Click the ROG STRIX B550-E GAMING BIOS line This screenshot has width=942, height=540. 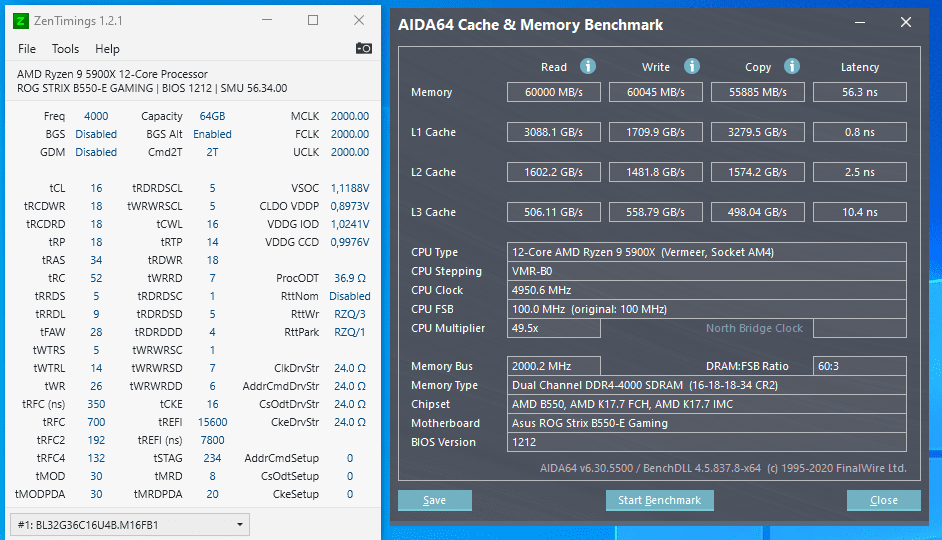[152, 88]
